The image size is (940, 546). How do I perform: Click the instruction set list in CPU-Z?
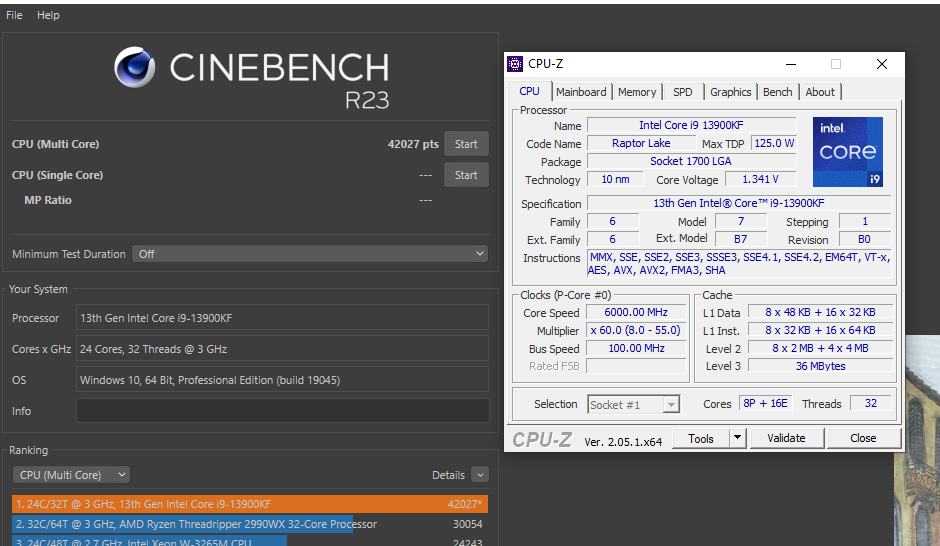click(739, 264)
